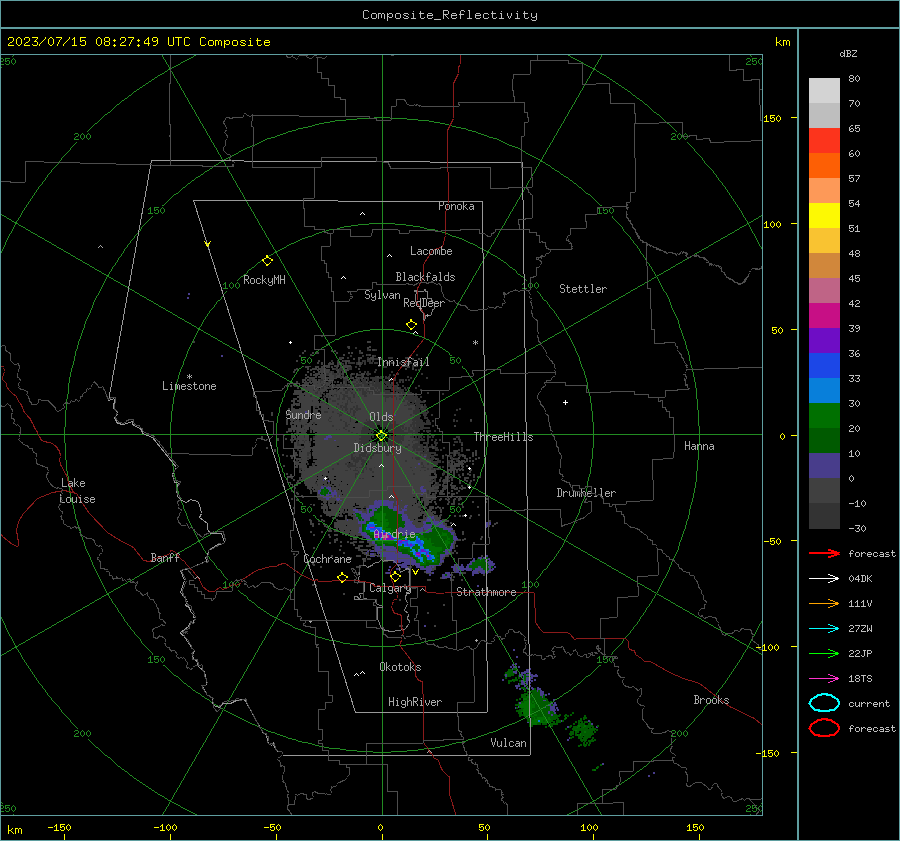
Task: Click the cyan 27ZW arrow in legend
Action: (824, 629)
